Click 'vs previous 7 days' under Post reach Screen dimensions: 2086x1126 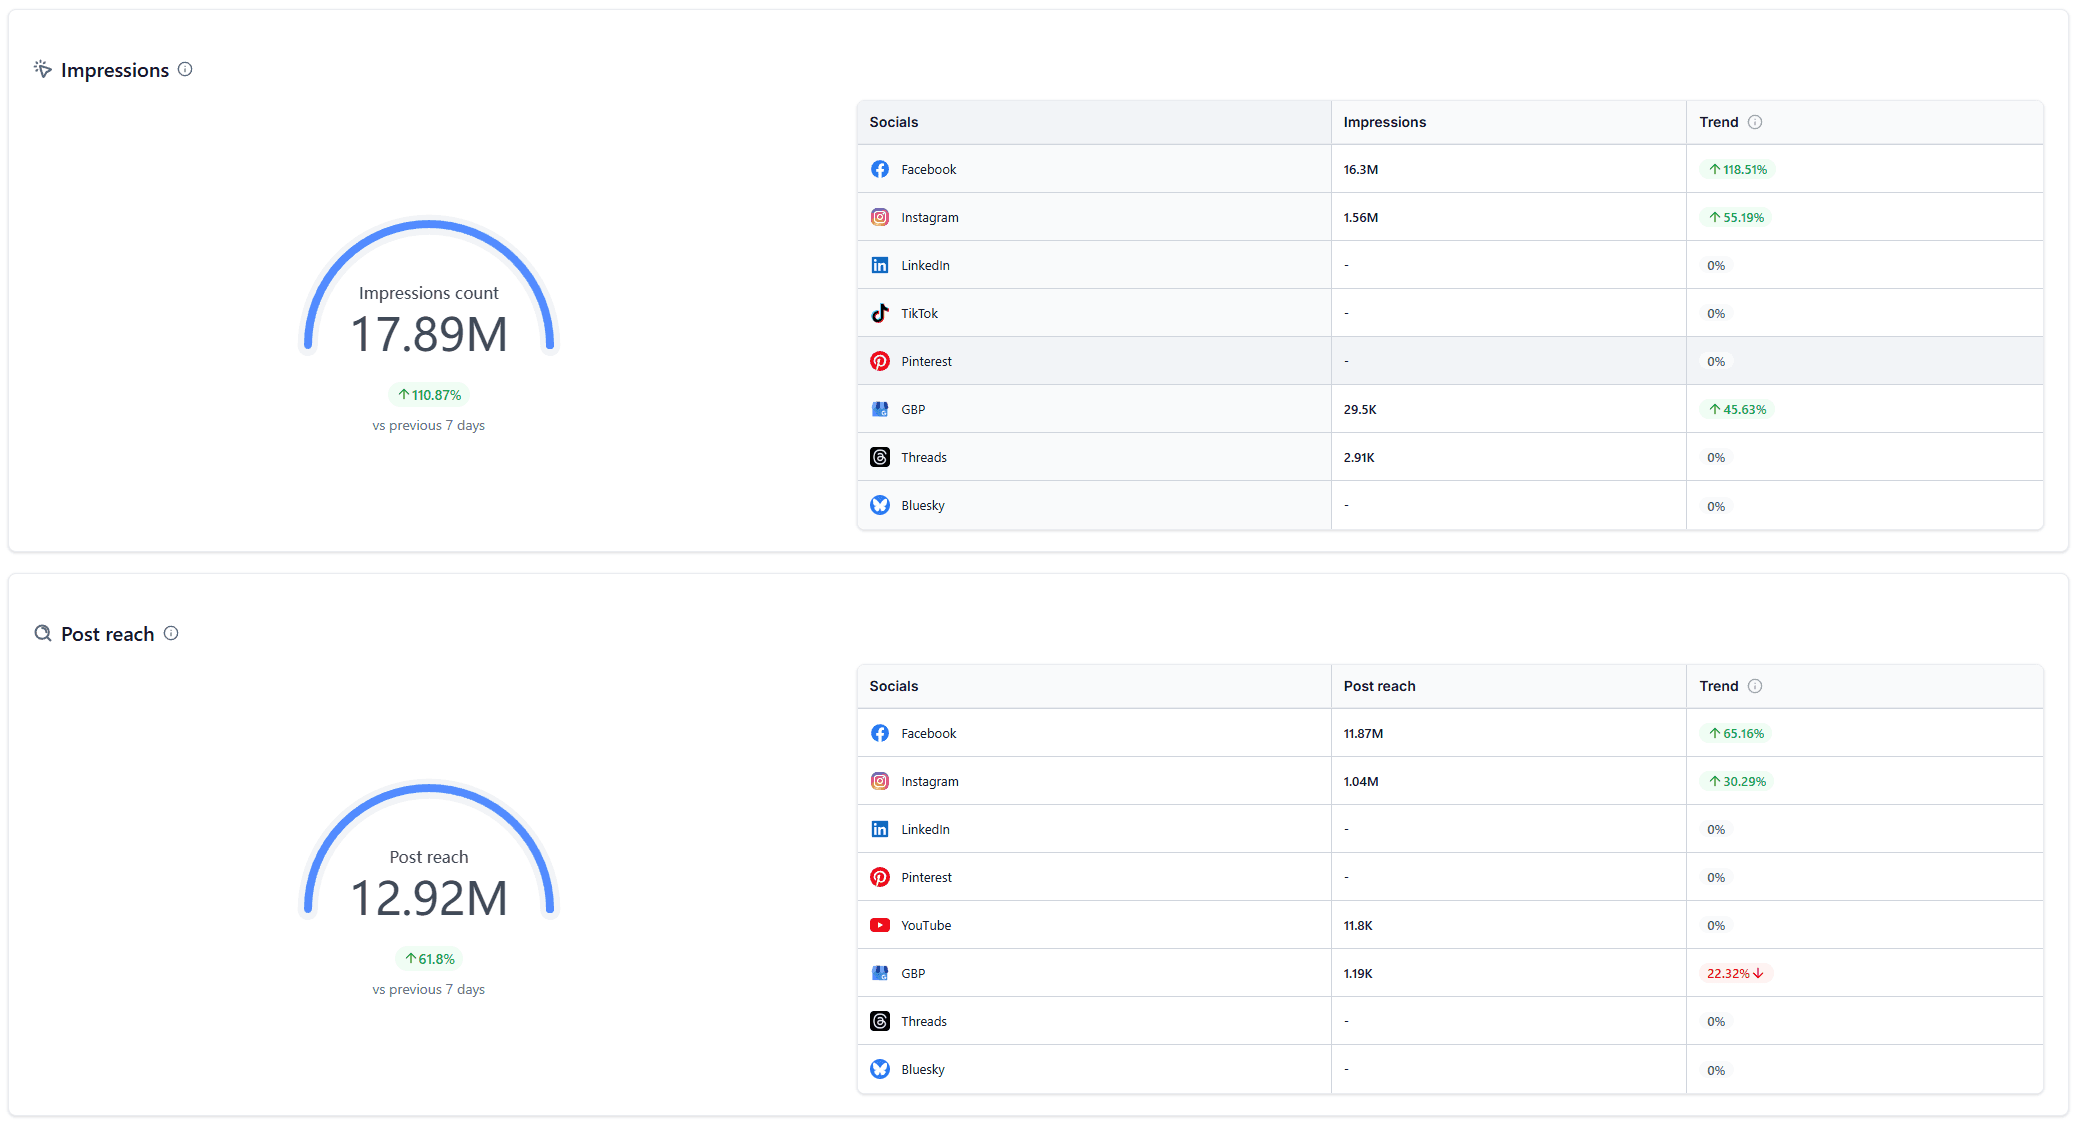(428, 989)
